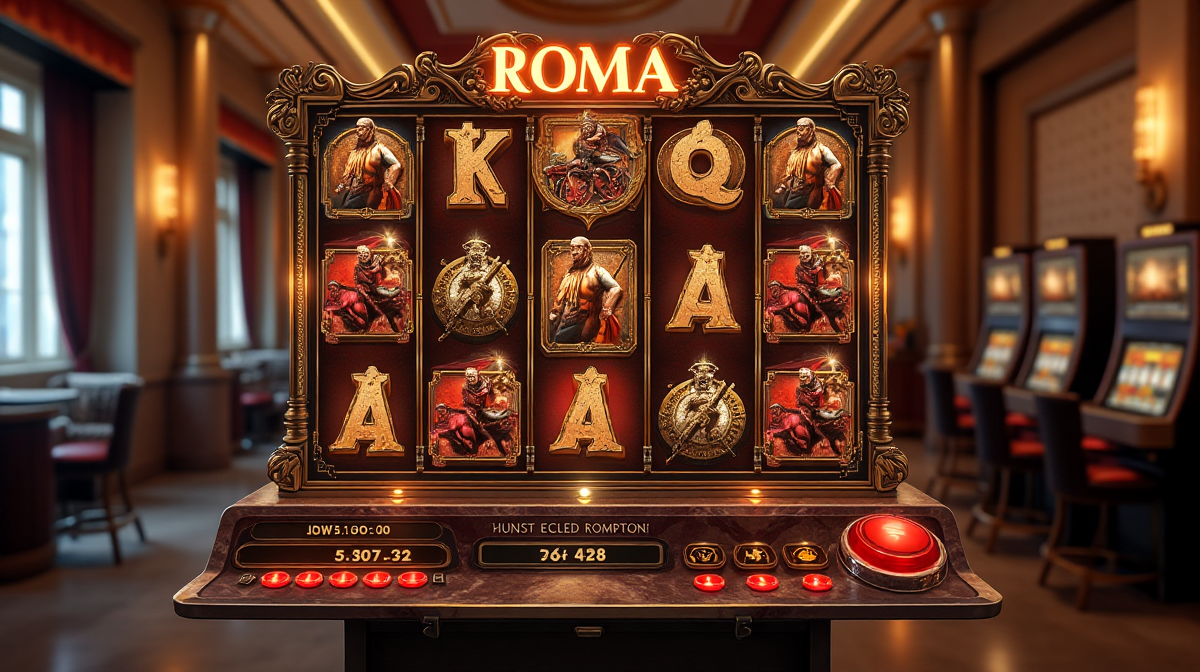Click the 76t 428 center display

[571, 555]
